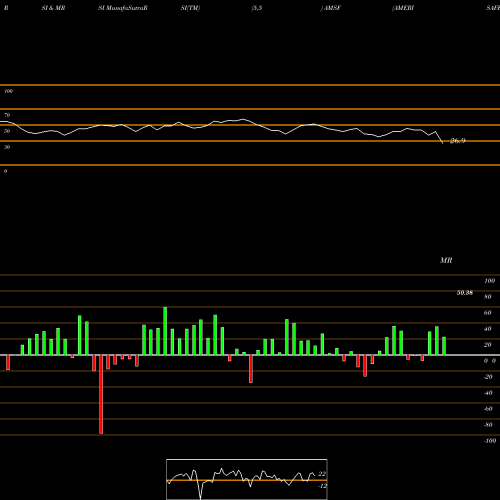This screenshot has width=500, height=500.
Task: Click the RSI 100 label on left axis
Action: pyautogui.click(x=8, y=91)
